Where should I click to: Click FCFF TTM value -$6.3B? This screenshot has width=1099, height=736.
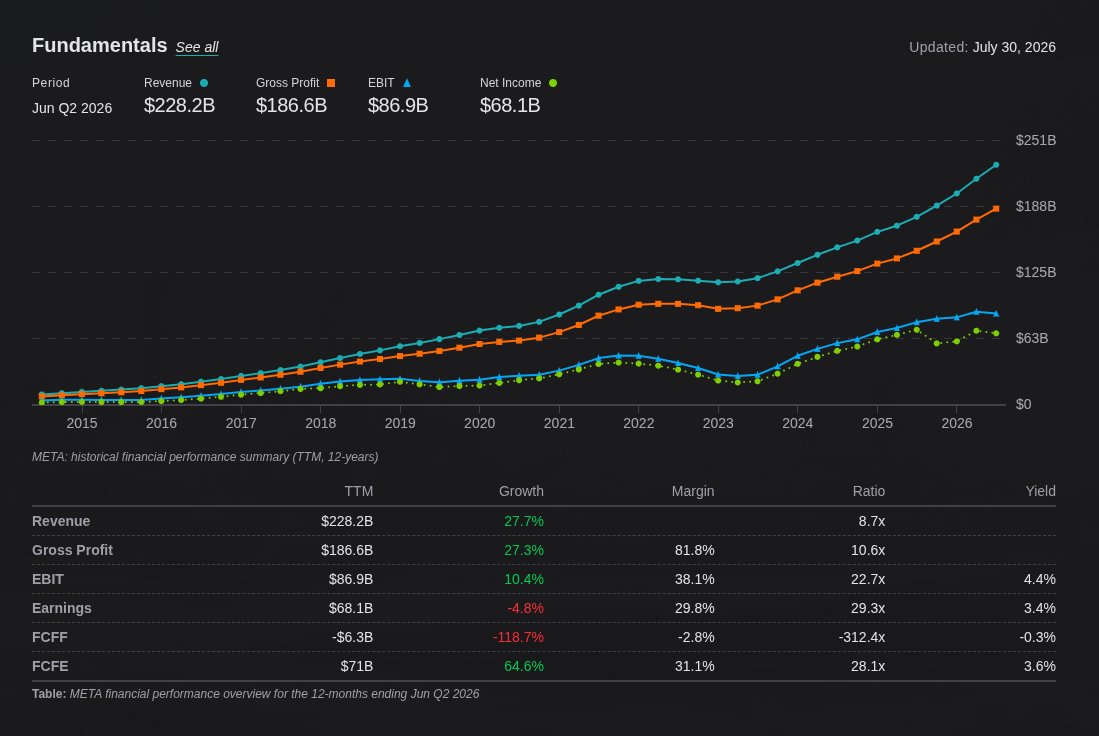point(353,637)
